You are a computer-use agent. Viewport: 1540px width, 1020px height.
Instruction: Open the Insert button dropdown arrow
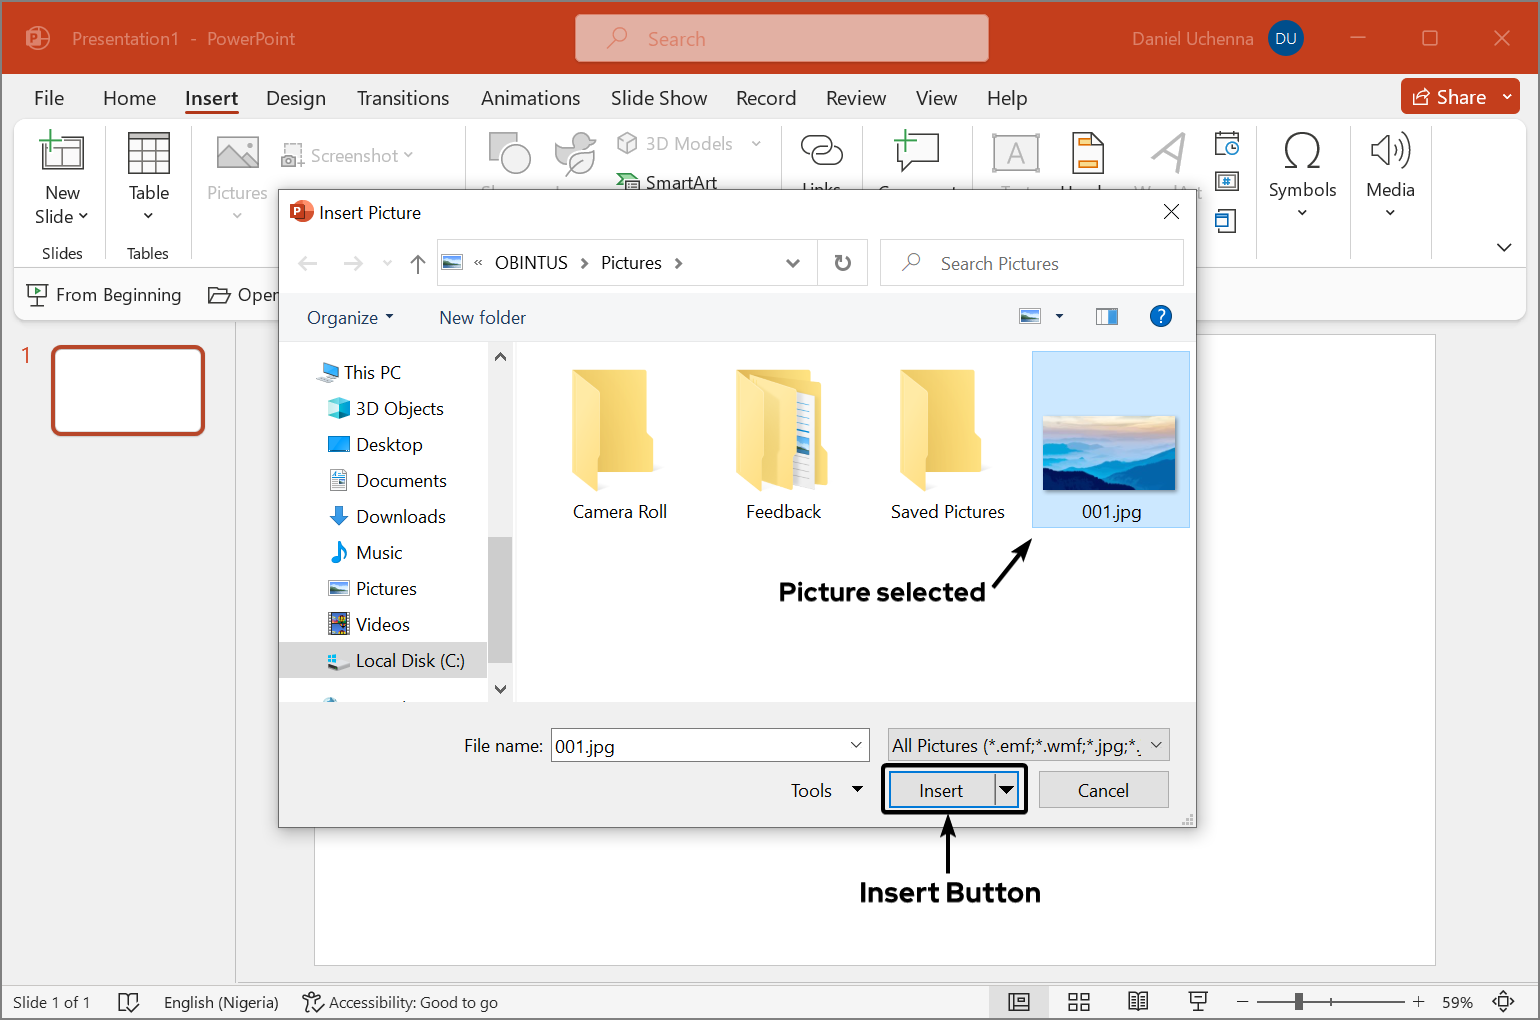click(1006, 790)
